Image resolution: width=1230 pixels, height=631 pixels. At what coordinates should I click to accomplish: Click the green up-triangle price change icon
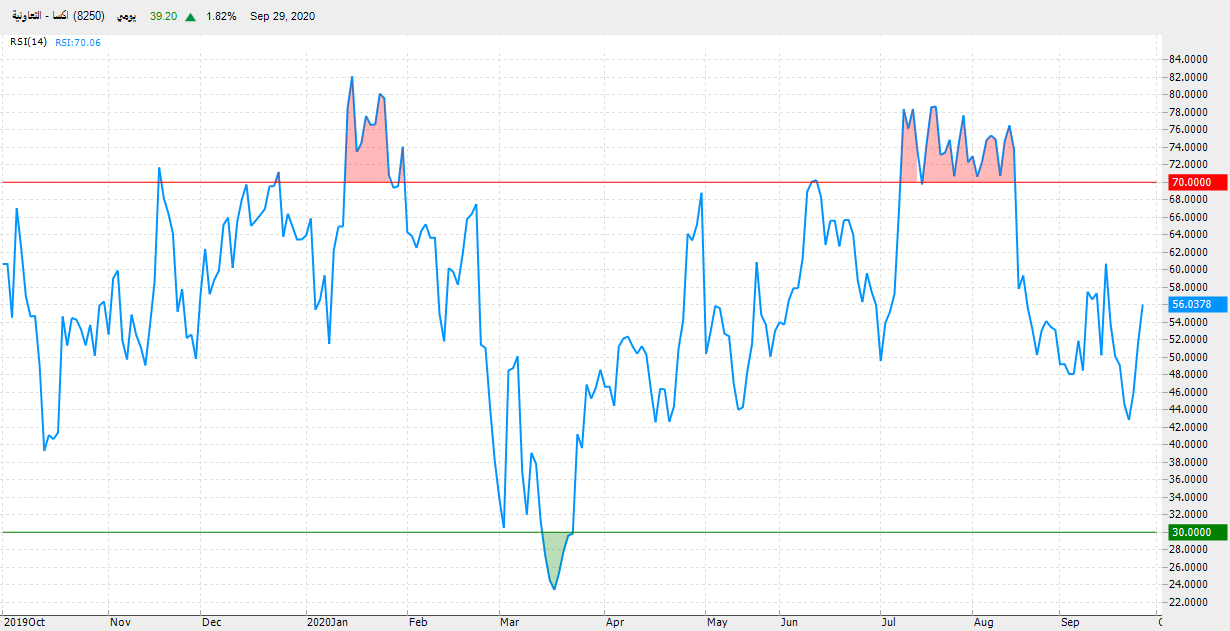click(x=190, y=17)
